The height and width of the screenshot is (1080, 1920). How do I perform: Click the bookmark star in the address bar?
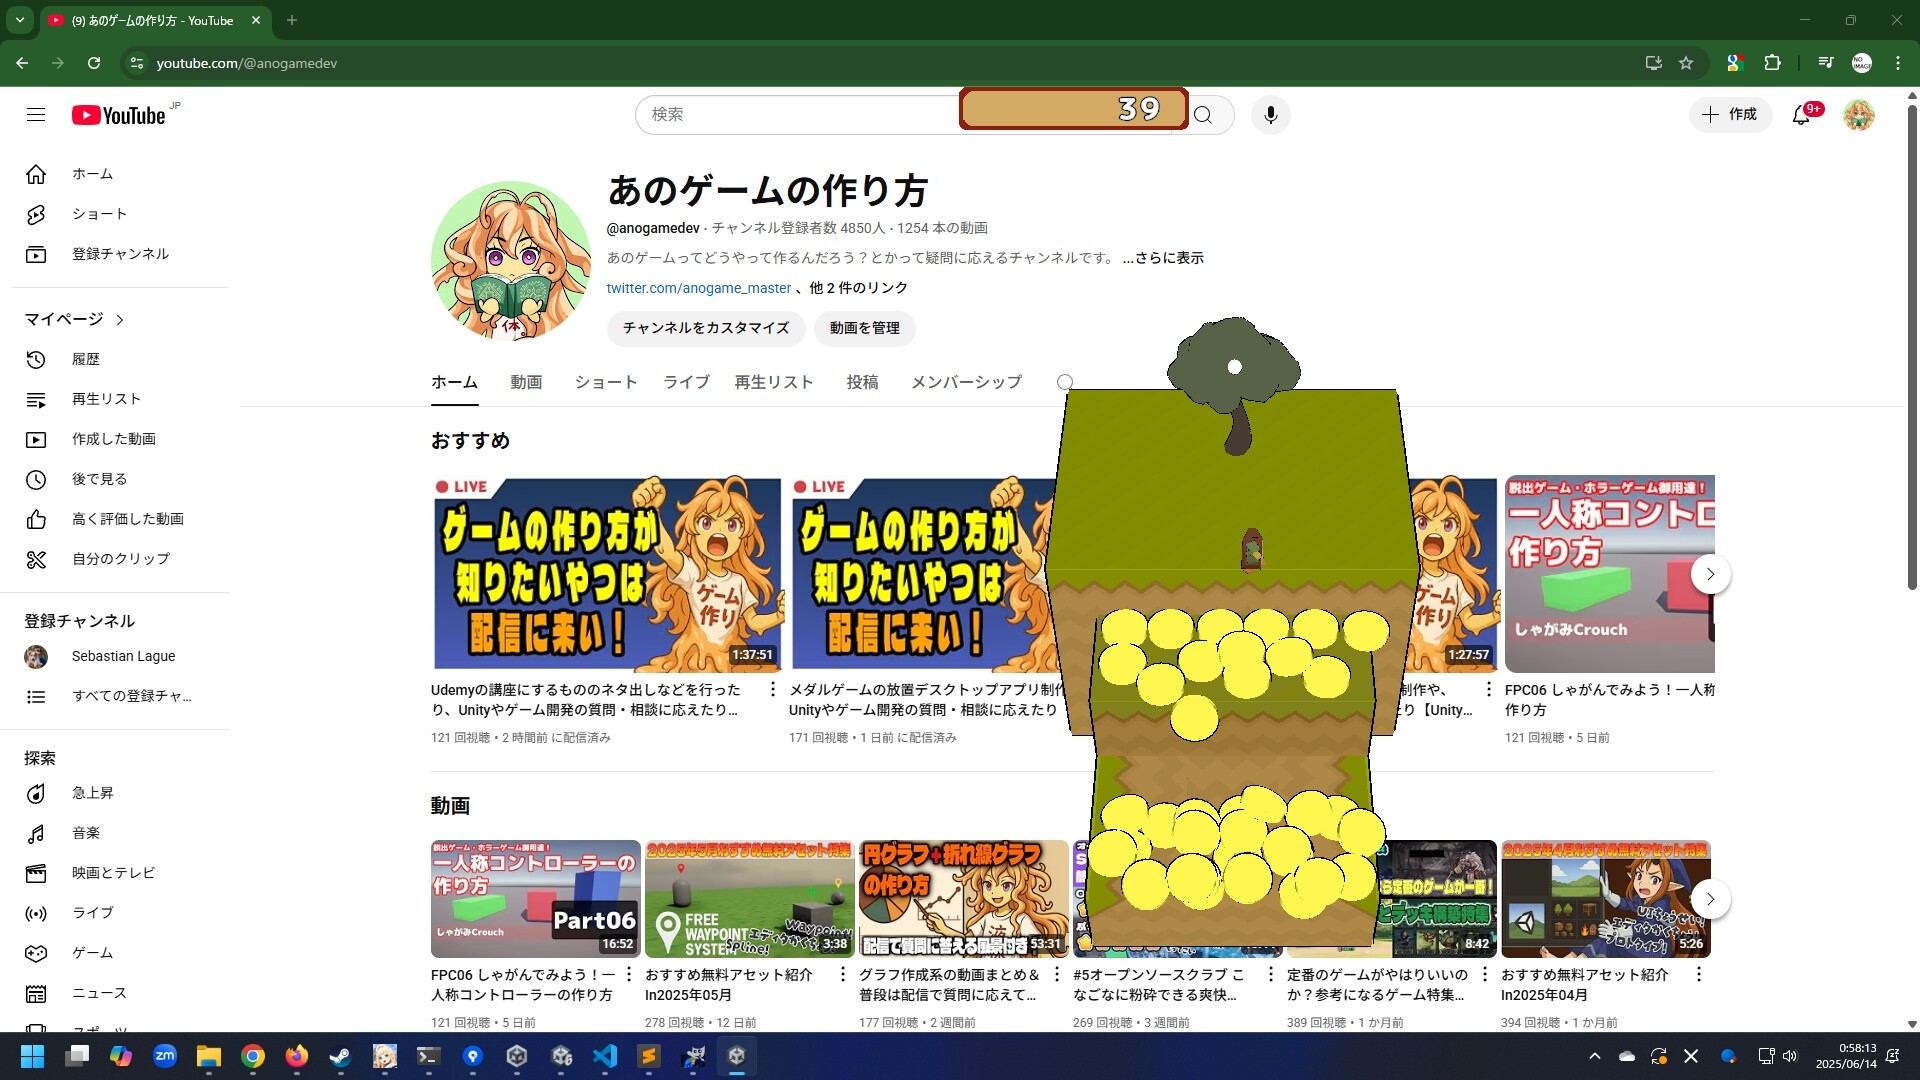tap(1686, 62)
